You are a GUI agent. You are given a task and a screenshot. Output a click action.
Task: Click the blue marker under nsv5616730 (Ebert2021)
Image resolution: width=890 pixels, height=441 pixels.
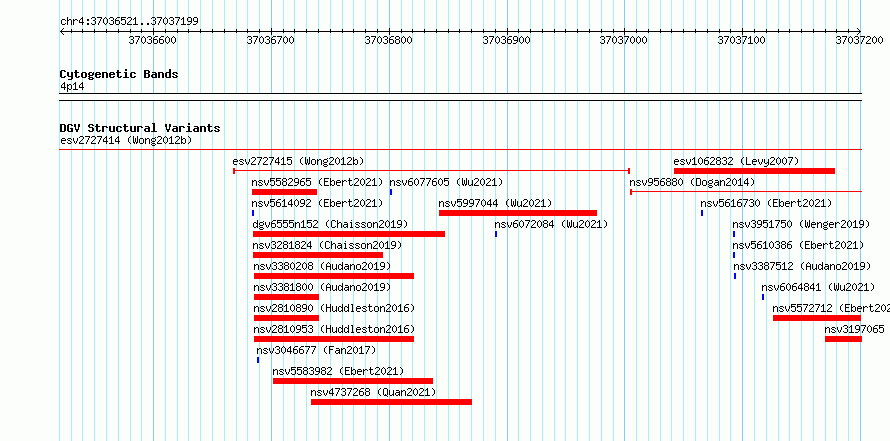(702, 213)
